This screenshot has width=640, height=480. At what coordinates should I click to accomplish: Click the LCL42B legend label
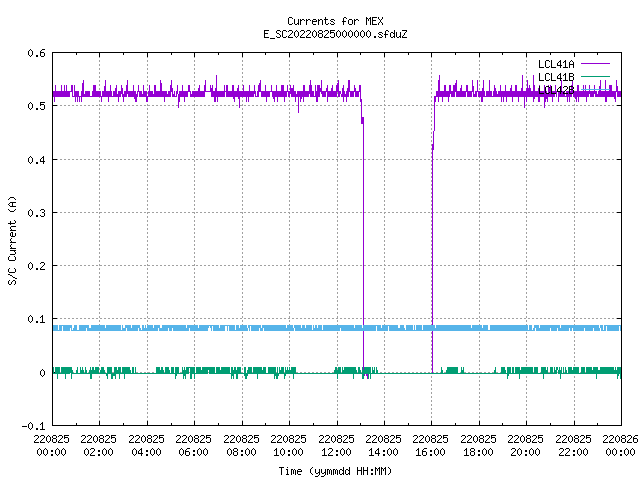tap(556, 90)
